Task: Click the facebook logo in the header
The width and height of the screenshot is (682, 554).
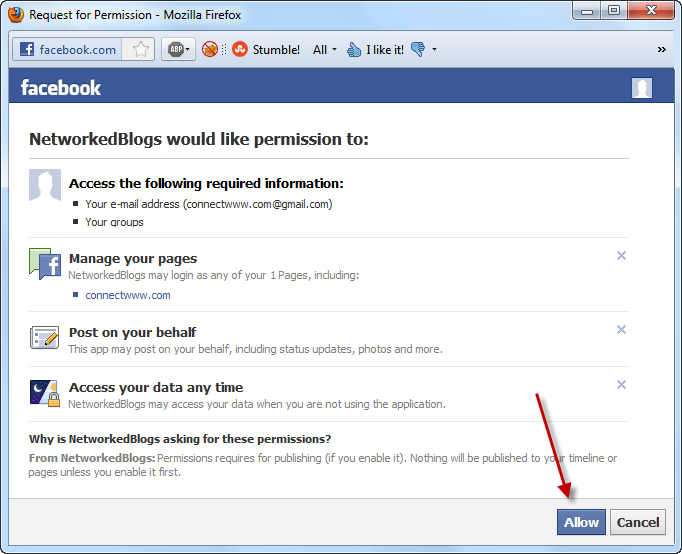Action: click(x=60, y=87)
